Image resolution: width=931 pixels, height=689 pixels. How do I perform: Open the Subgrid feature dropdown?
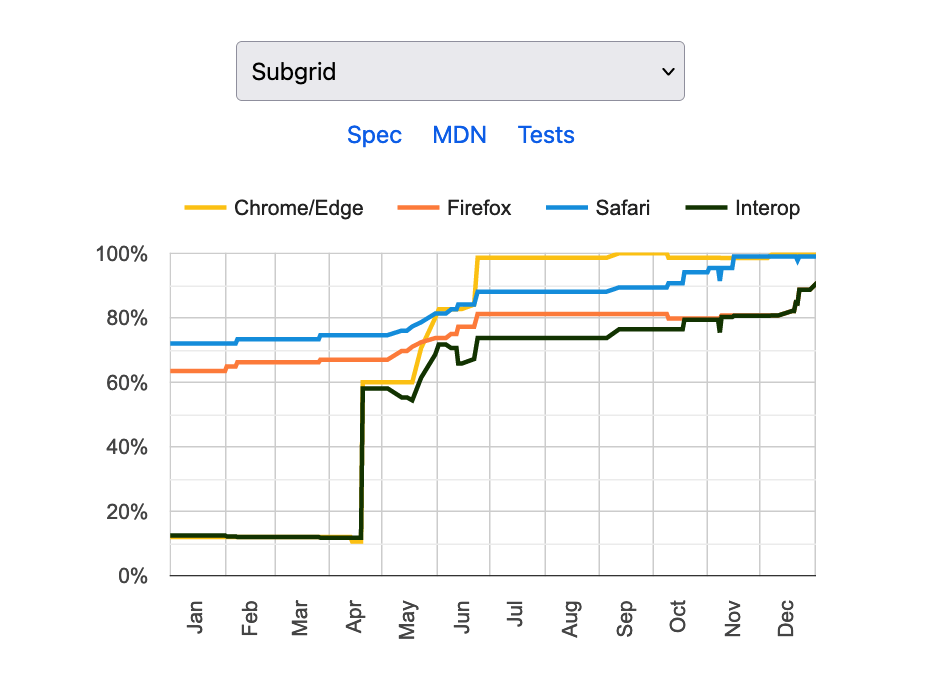coord(460,71)
